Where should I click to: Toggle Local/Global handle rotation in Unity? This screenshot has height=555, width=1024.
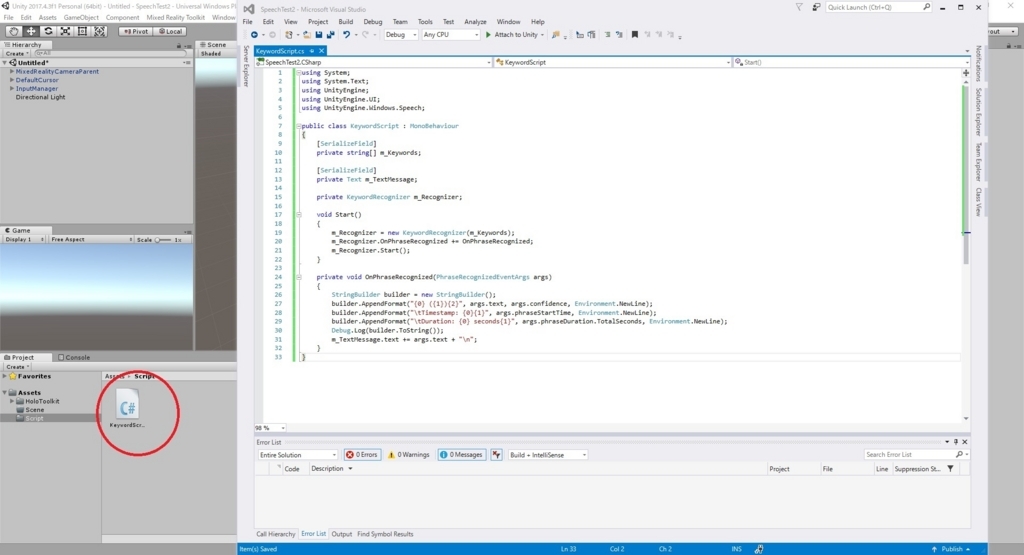pos(170,31)
